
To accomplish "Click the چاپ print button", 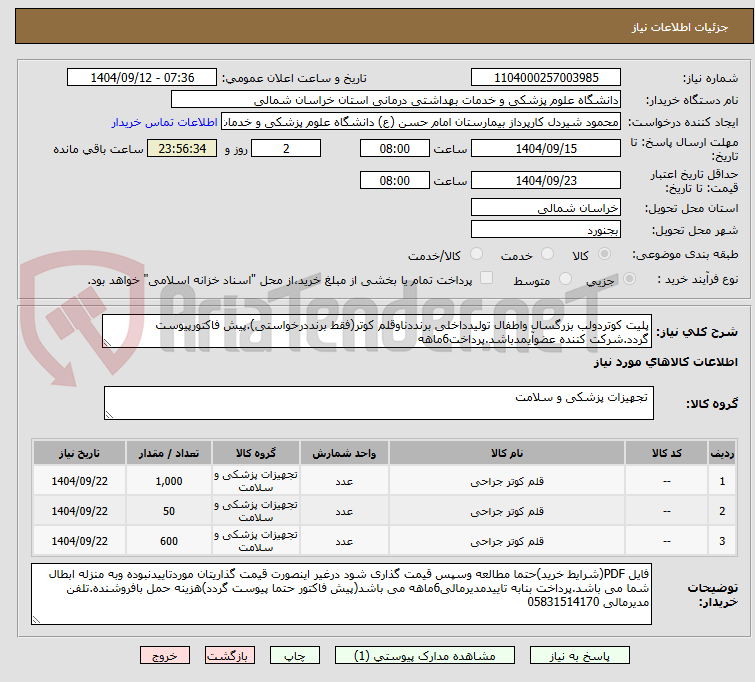I will point(295,656).
